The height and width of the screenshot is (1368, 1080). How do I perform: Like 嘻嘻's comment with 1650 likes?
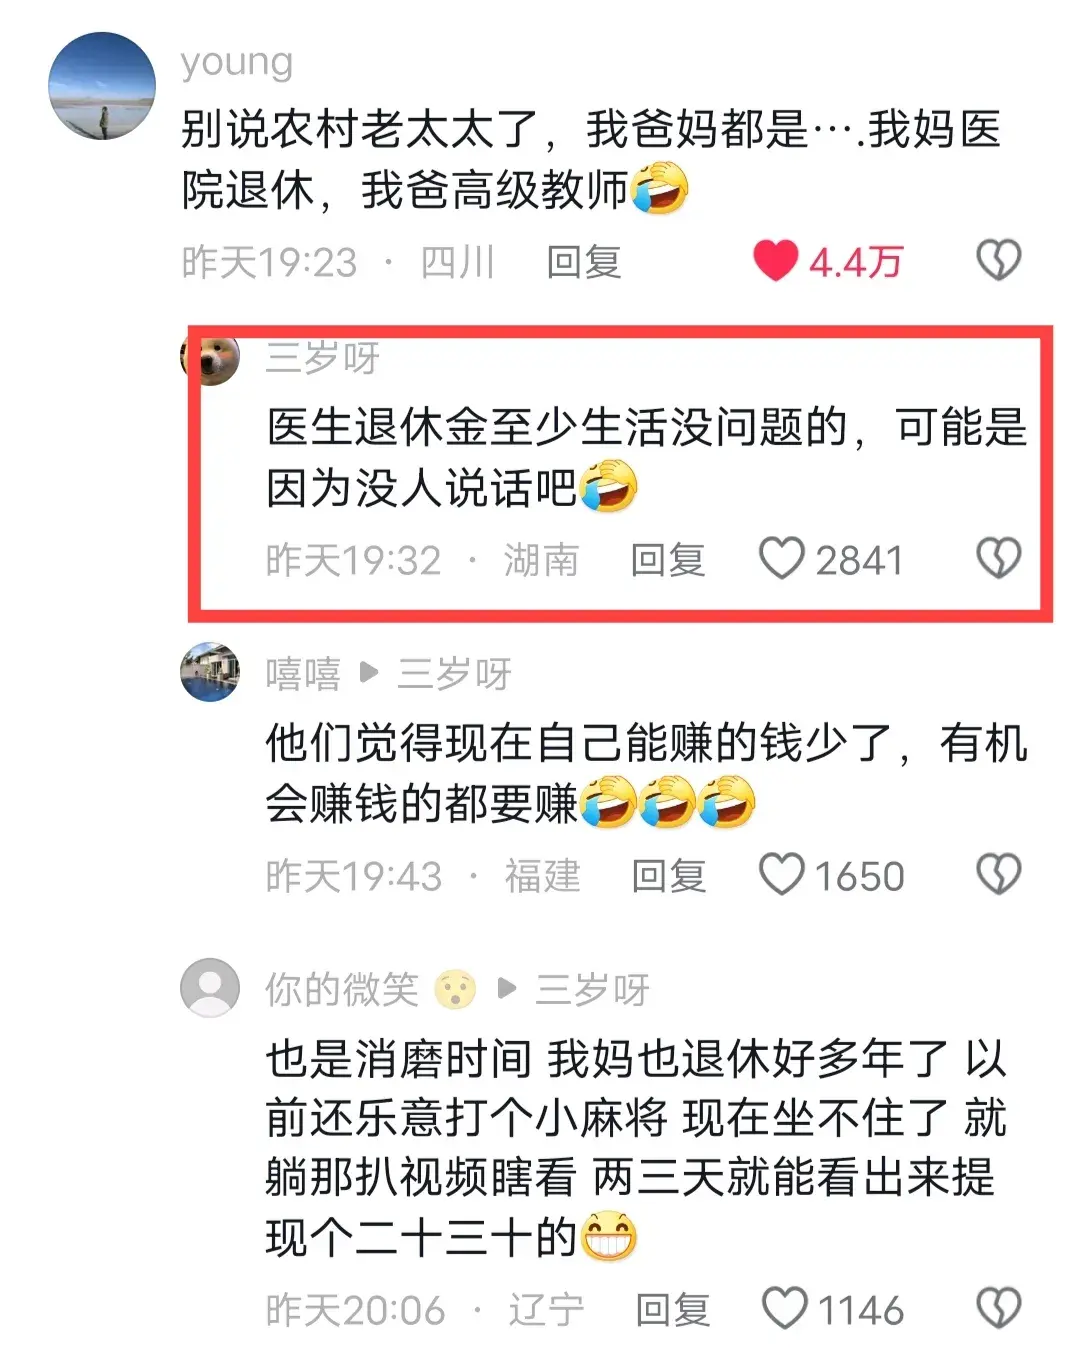[x=781, y=874]
